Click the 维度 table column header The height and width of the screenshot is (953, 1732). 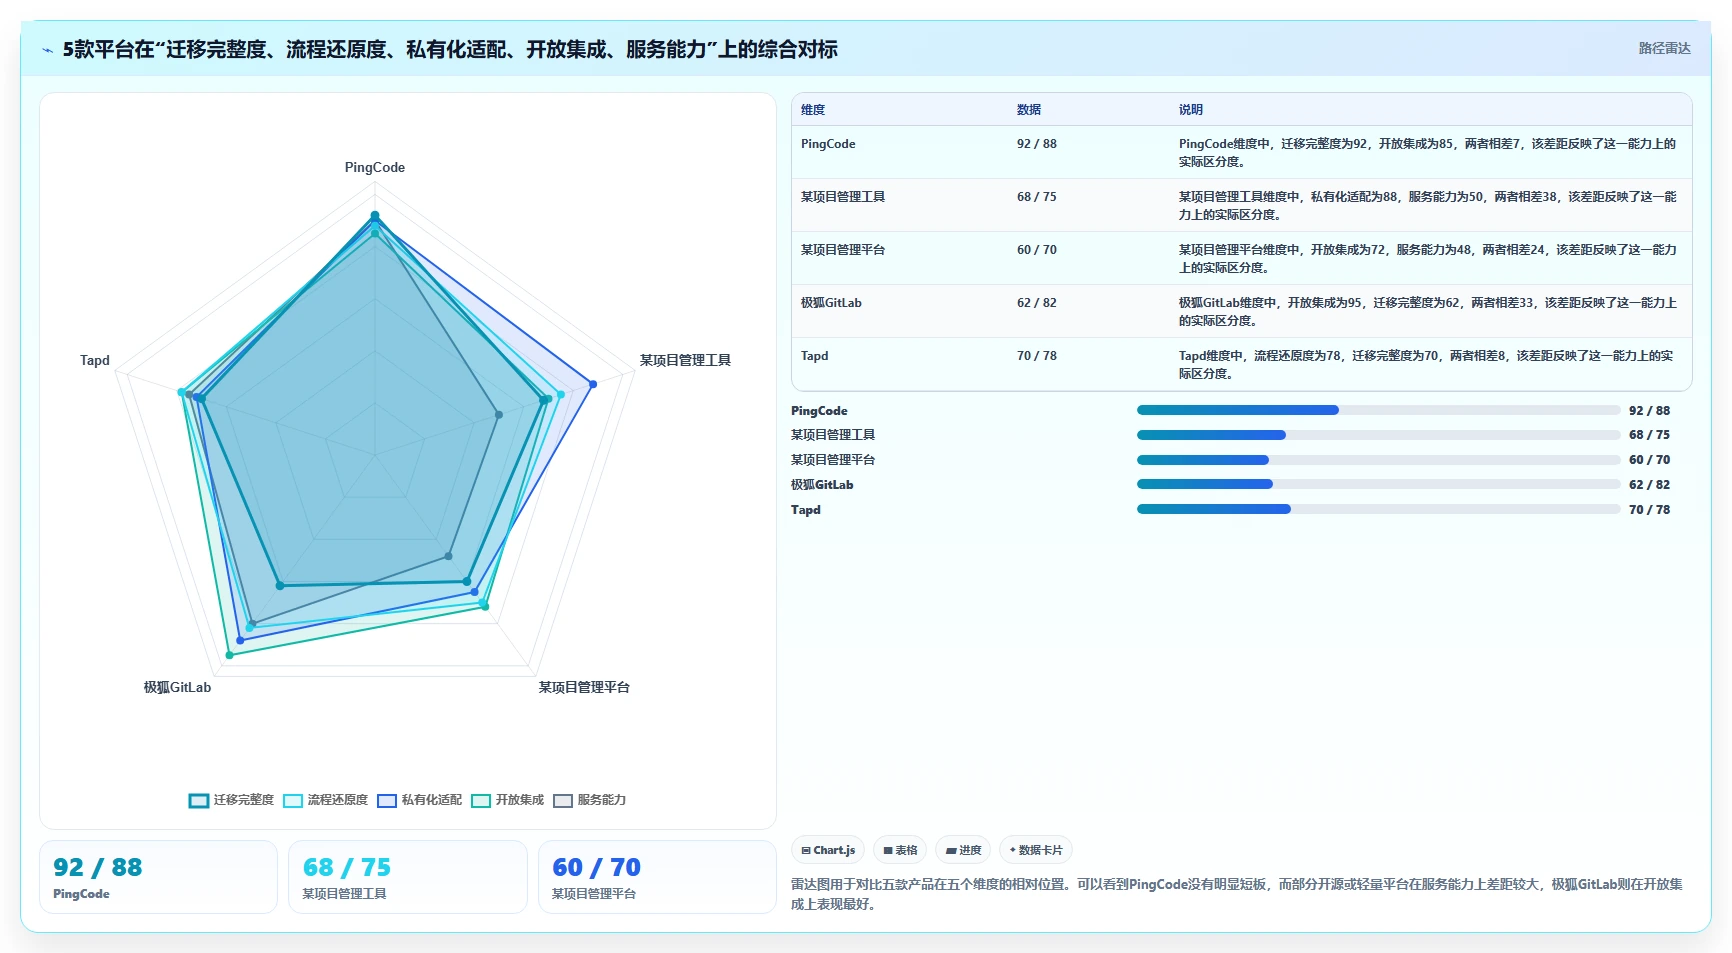coord(813,110)
